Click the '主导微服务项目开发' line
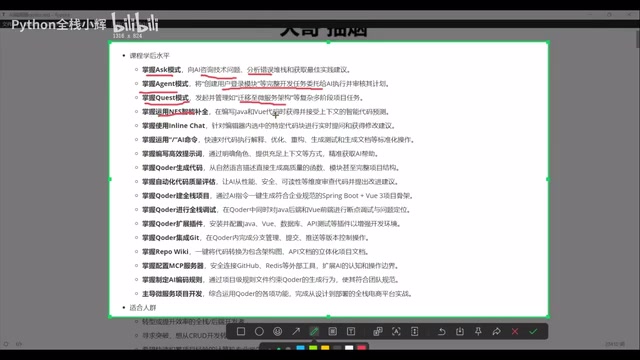 click(x=278, y=293)
